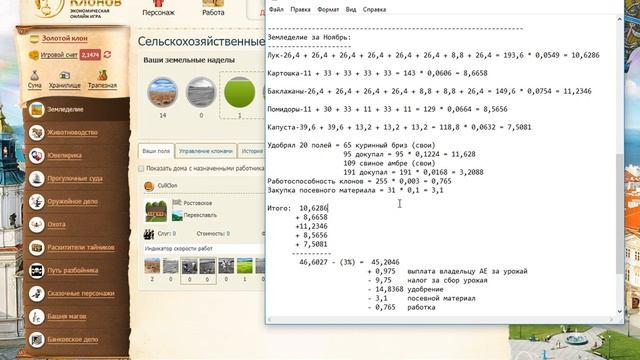Viewport: 640px width, 360px height.
Task: Open the Золотой клон link
Action: tap(64, 38)
